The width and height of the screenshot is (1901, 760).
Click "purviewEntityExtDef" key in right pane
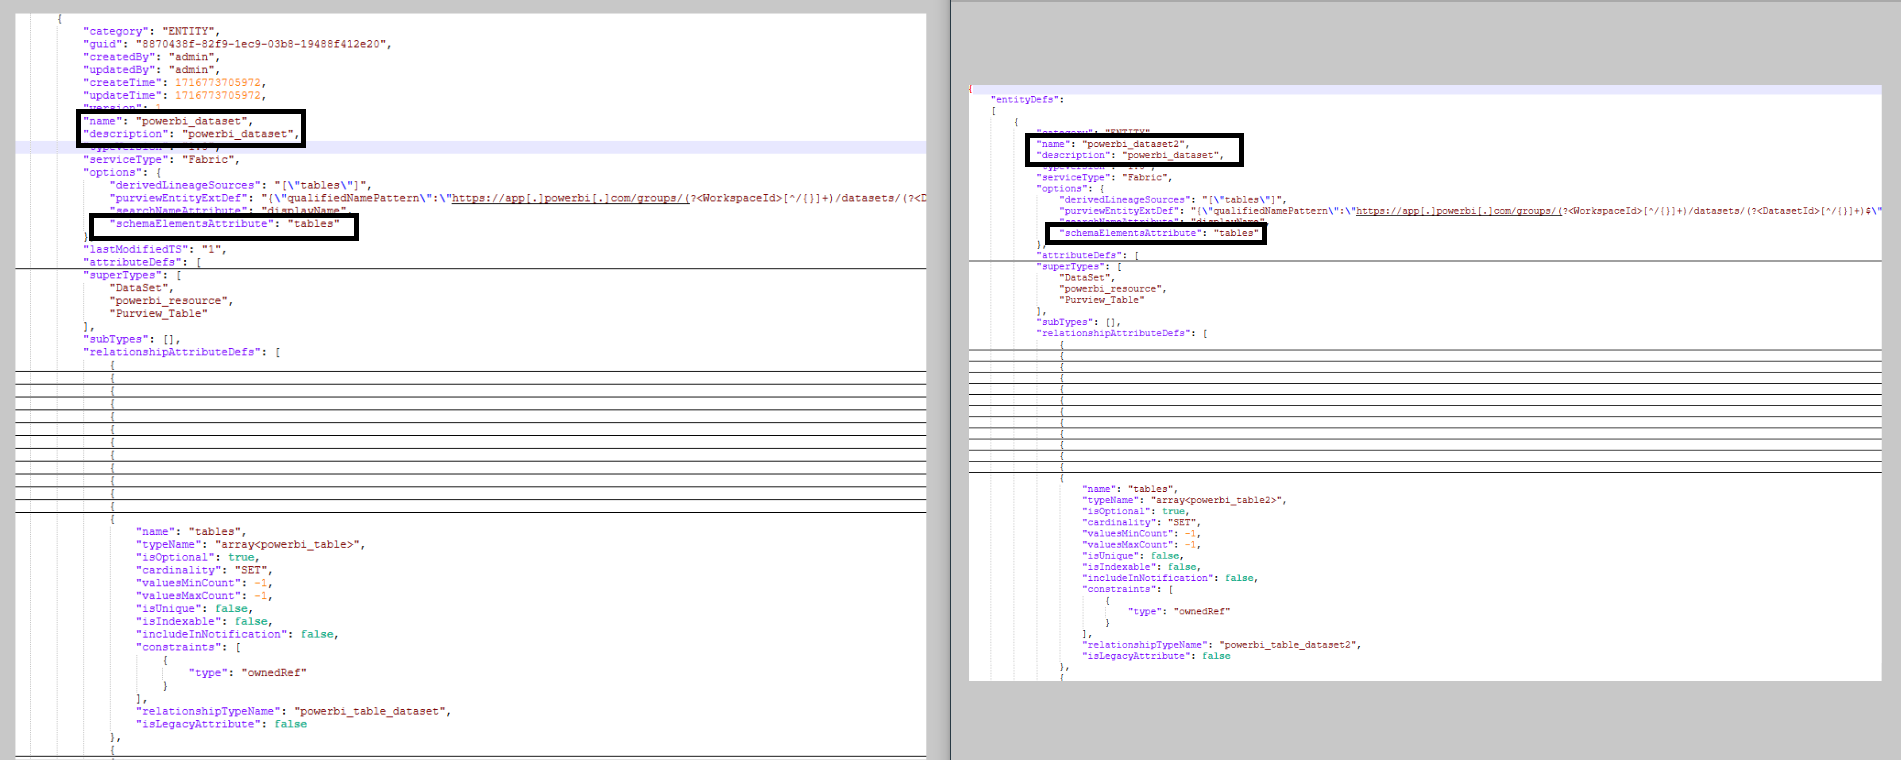1119,211
